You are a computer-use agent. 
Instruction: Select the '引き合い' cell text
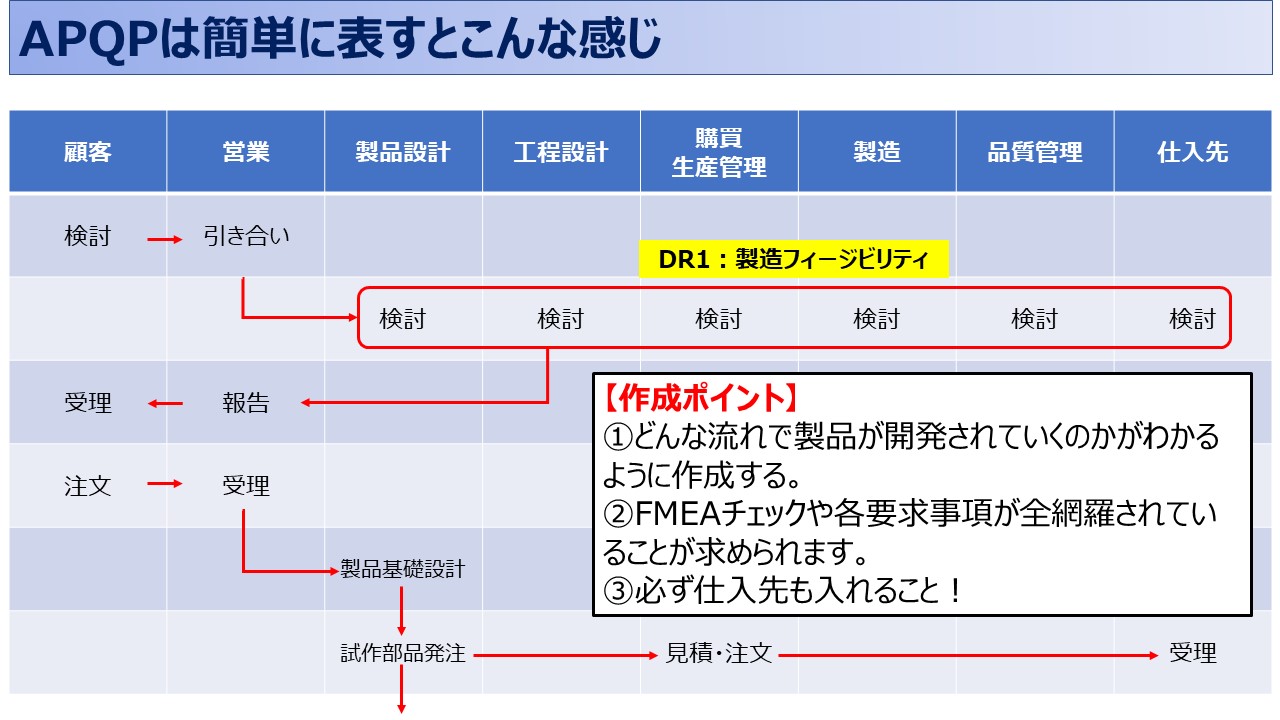tap(246, 237)
